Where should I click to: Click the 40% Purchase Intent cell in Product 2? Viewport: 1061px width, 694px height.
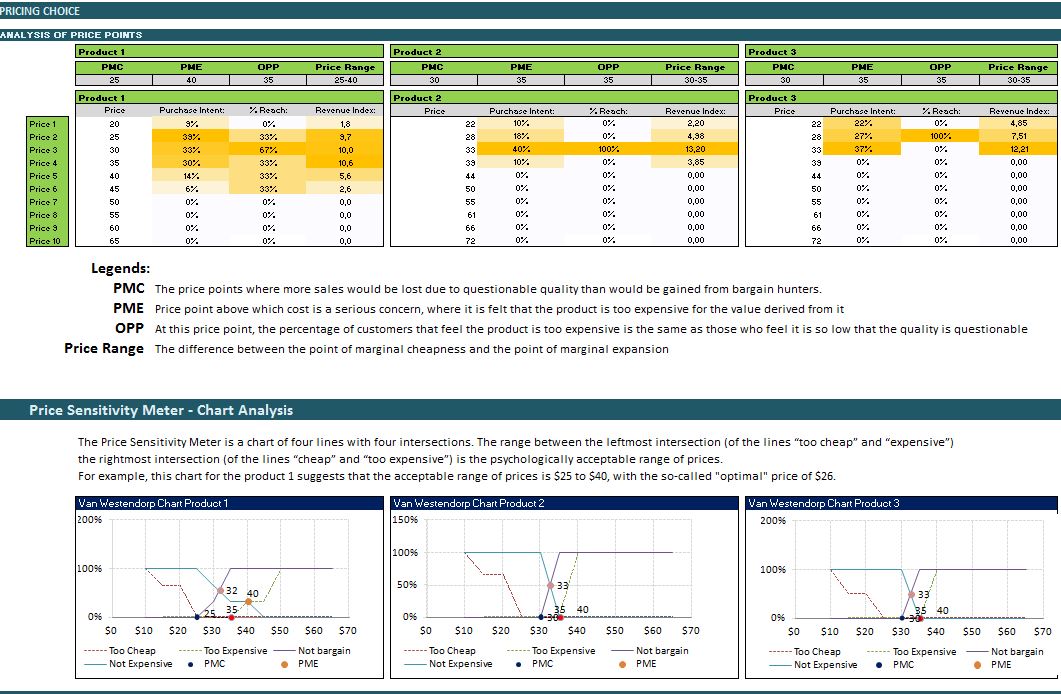coord(521,150)
